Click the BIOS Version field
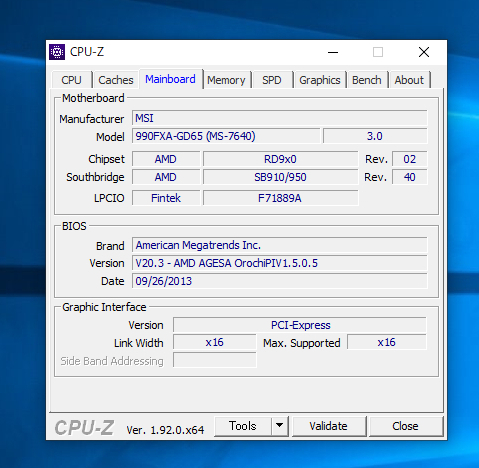 280,263
